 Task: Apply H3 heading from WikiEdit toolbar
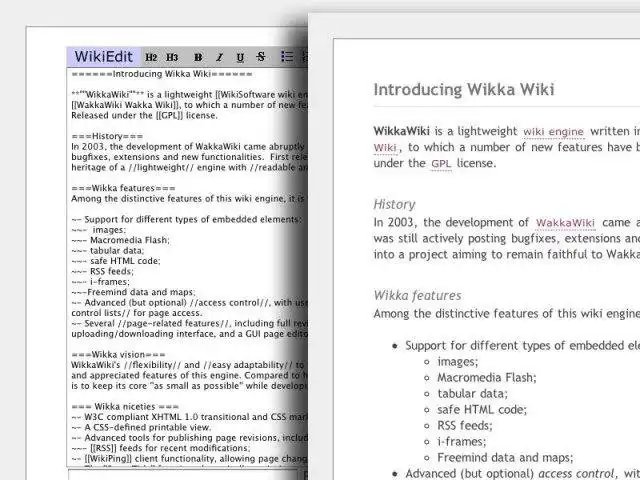[x=172, y=57]
